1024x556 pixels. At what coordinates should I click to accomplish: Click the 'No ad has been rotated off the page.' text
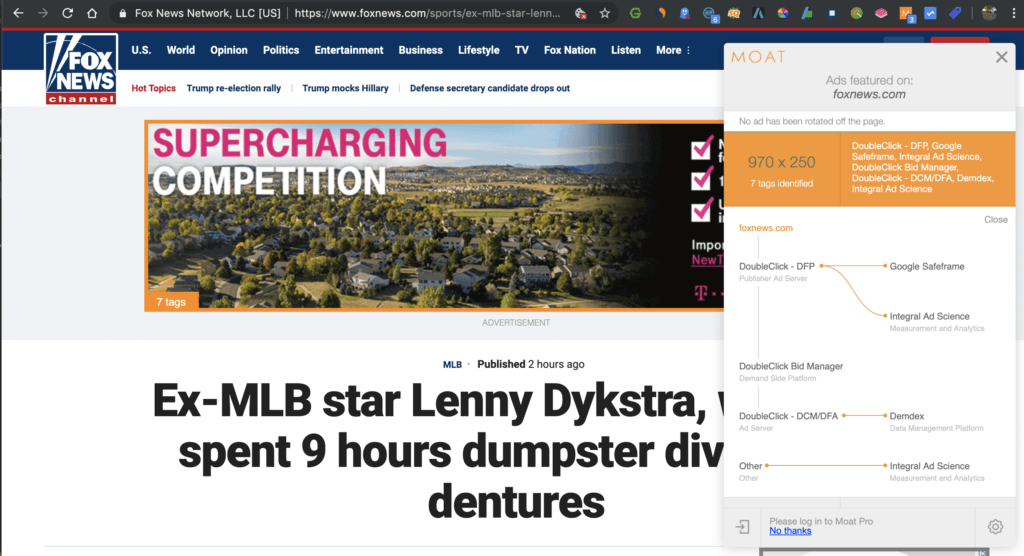point(812,122)
